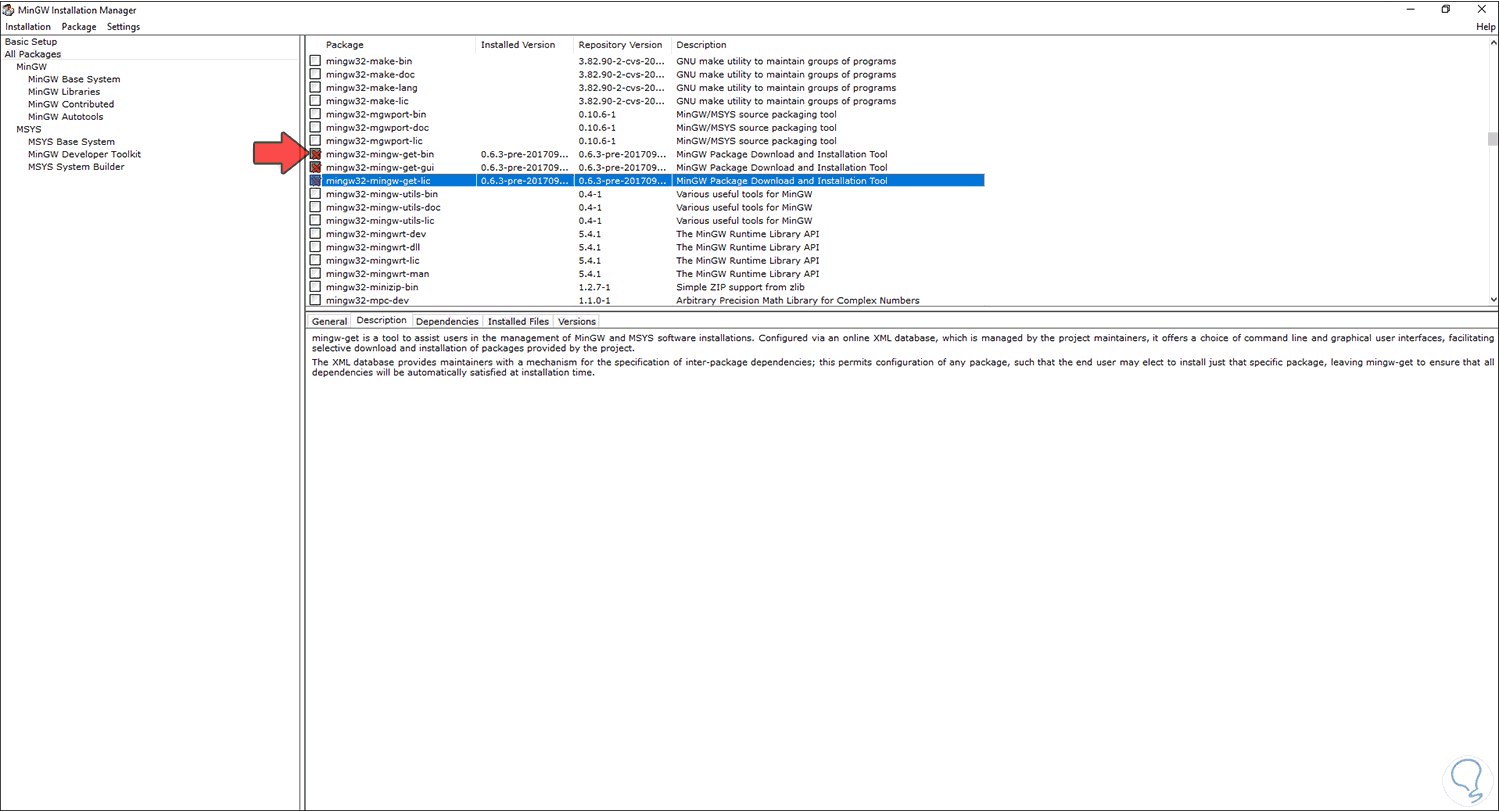Toggle checkbox for mingw32-mgwport-bin
This screenshot has width=1500, height=812.
[315, 114]
